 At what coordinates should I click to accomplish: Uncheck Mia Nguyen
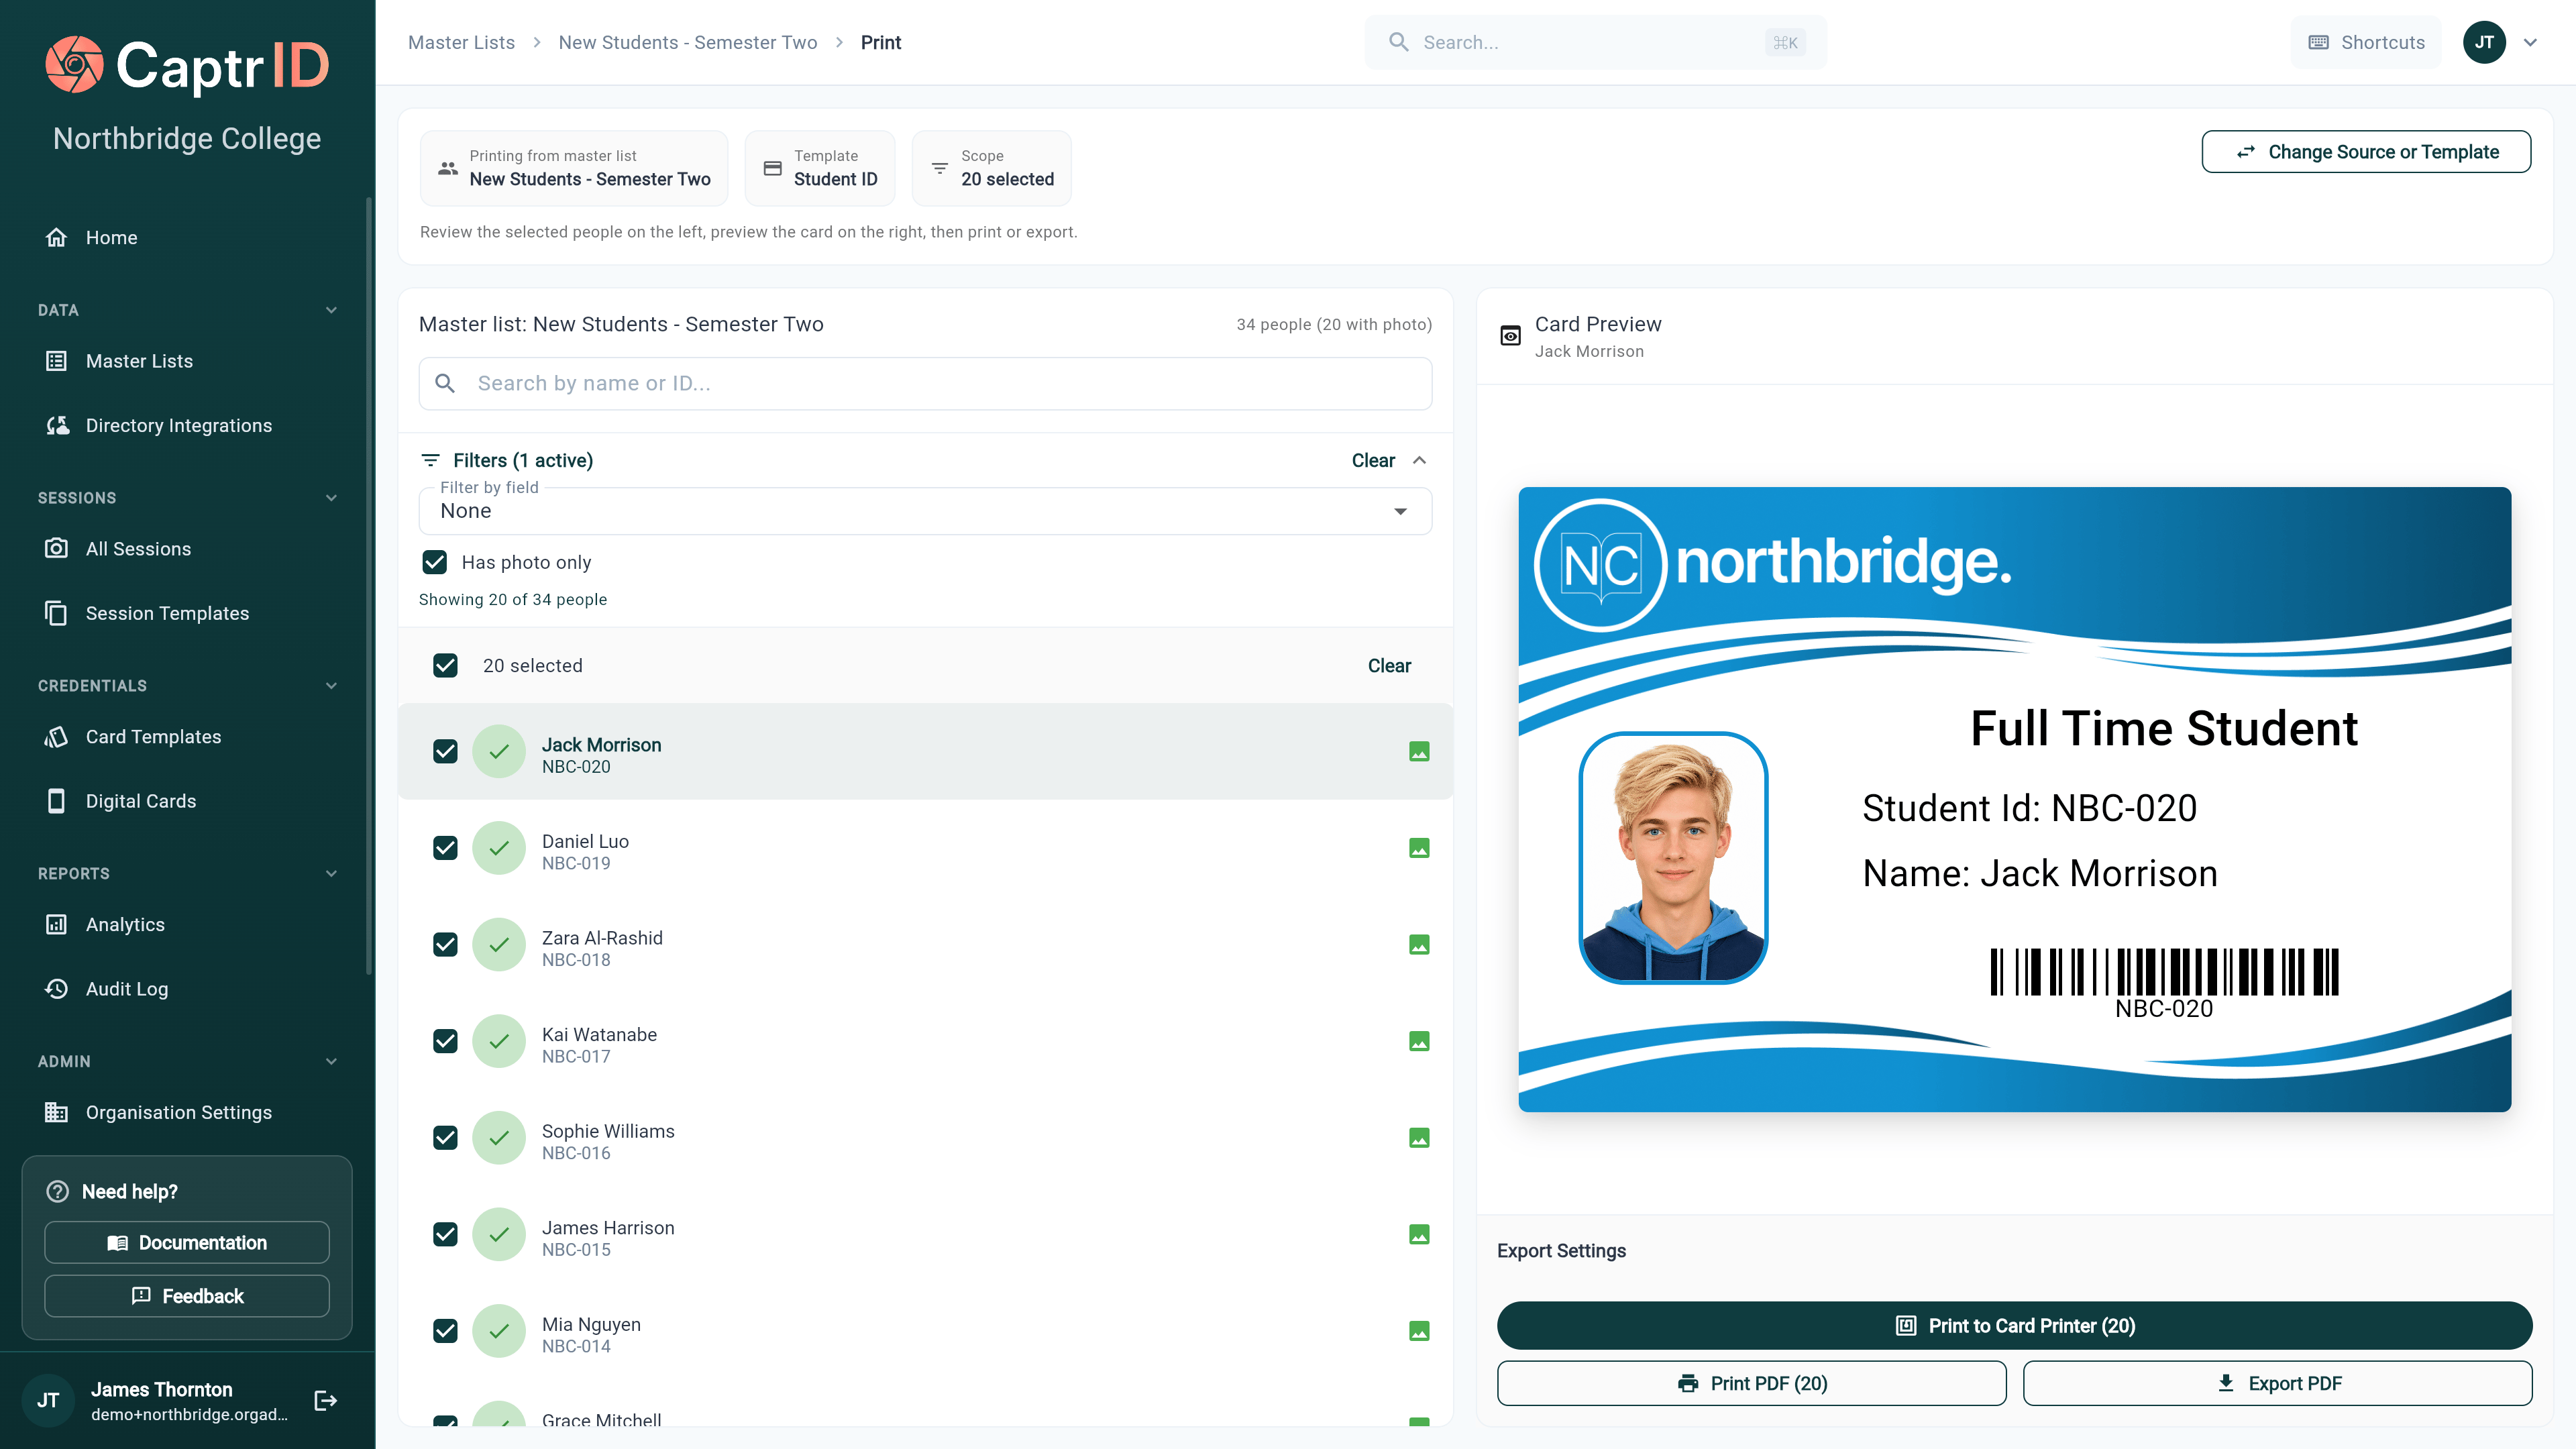pyautogui.click(x=445, y=1331)
